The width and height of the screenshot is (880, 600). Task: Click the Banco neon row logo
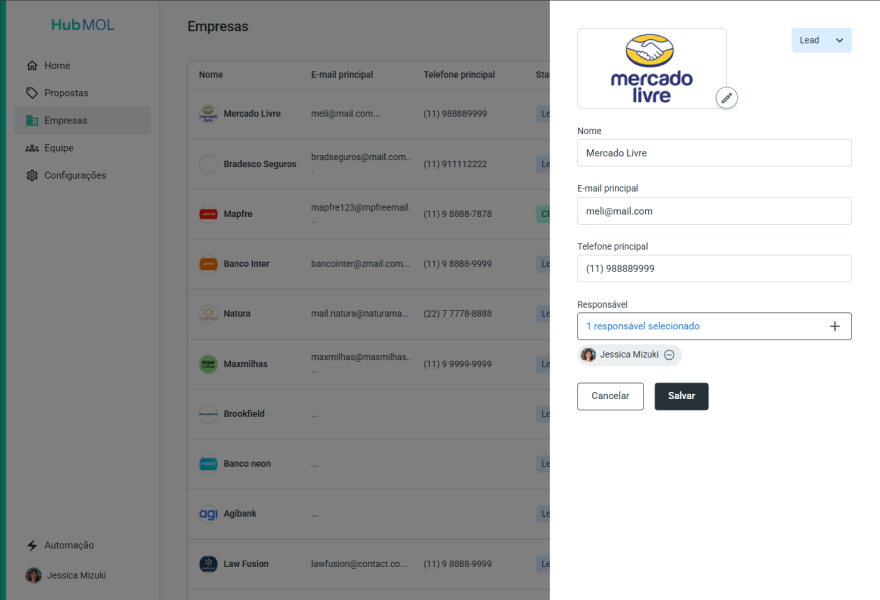tap(208, 464)
